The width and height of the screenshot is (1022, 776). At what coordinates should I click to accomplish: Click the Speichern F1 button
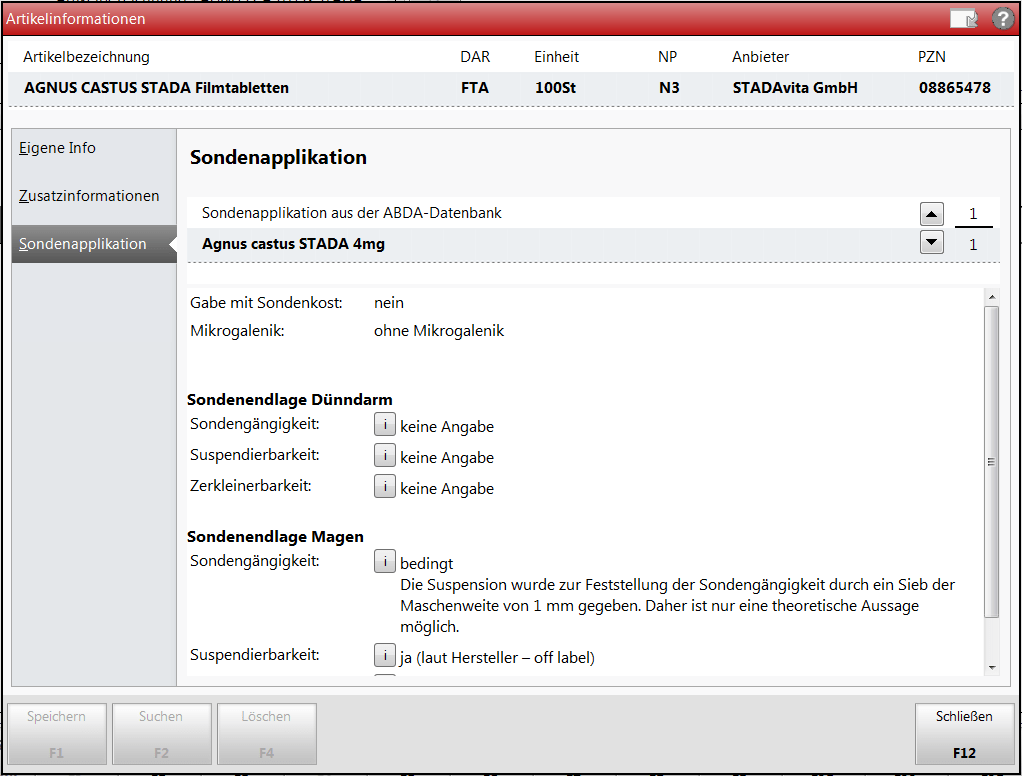(57, 734)
